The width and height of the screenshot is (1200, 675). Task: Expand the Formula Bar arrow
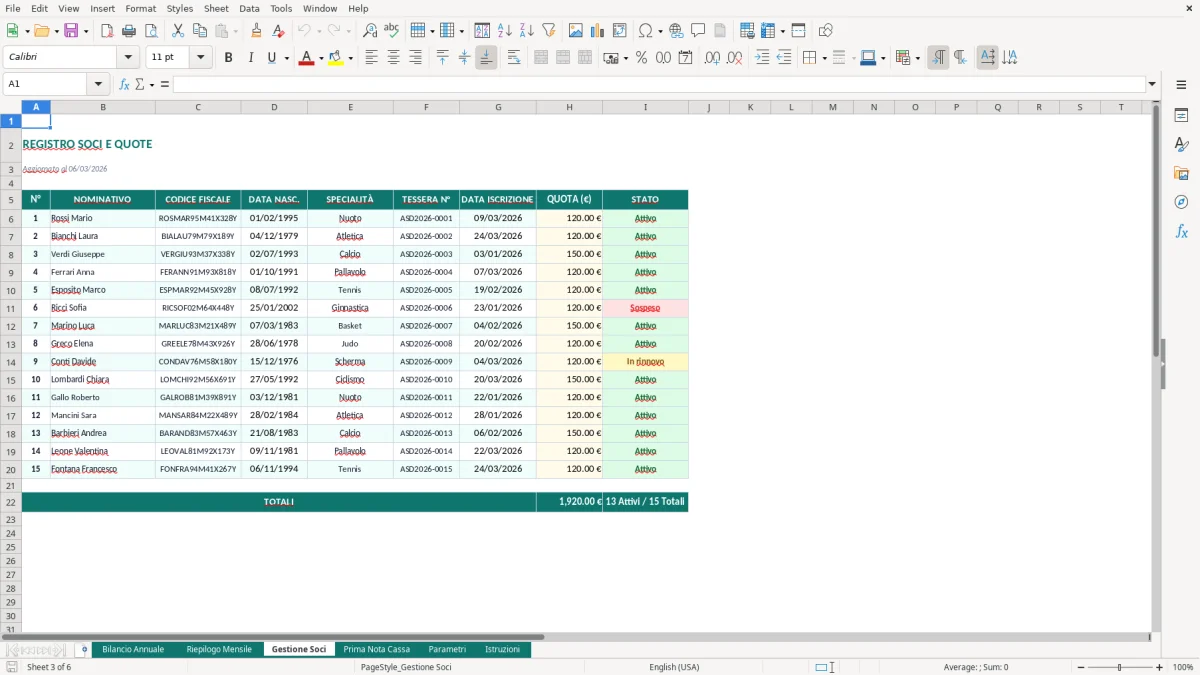1152,84
